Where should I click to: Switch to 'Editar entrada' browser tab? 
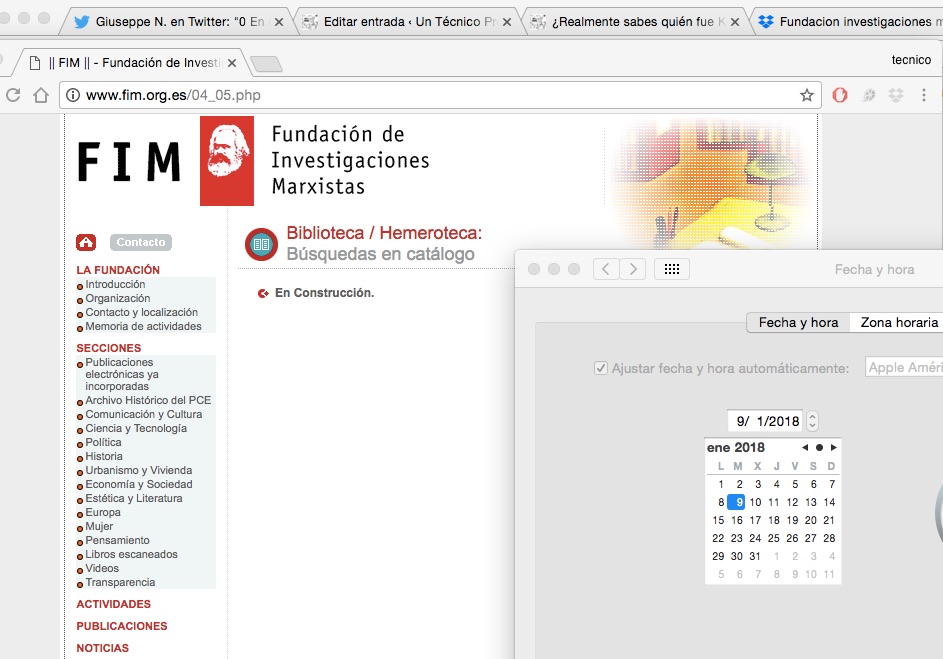coord(410,21)
